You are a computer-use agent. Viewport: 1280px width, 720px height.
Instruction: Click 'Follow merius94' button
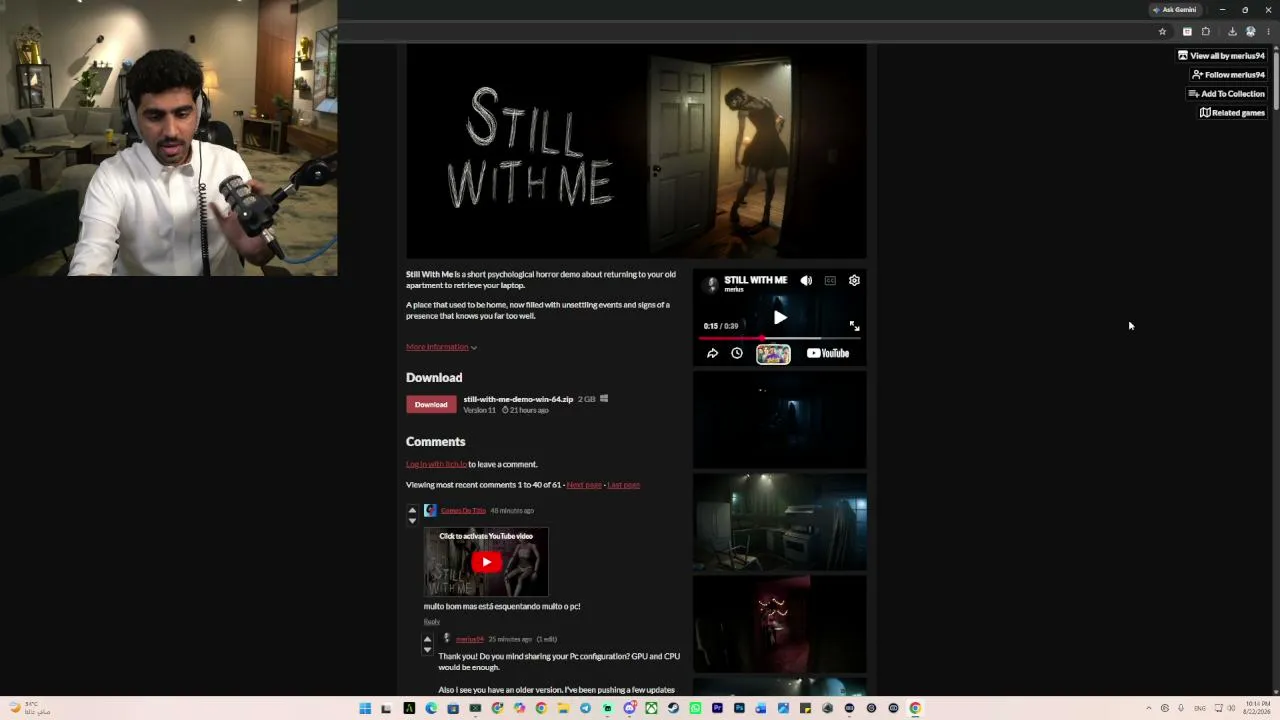[x=1228, y=75]
